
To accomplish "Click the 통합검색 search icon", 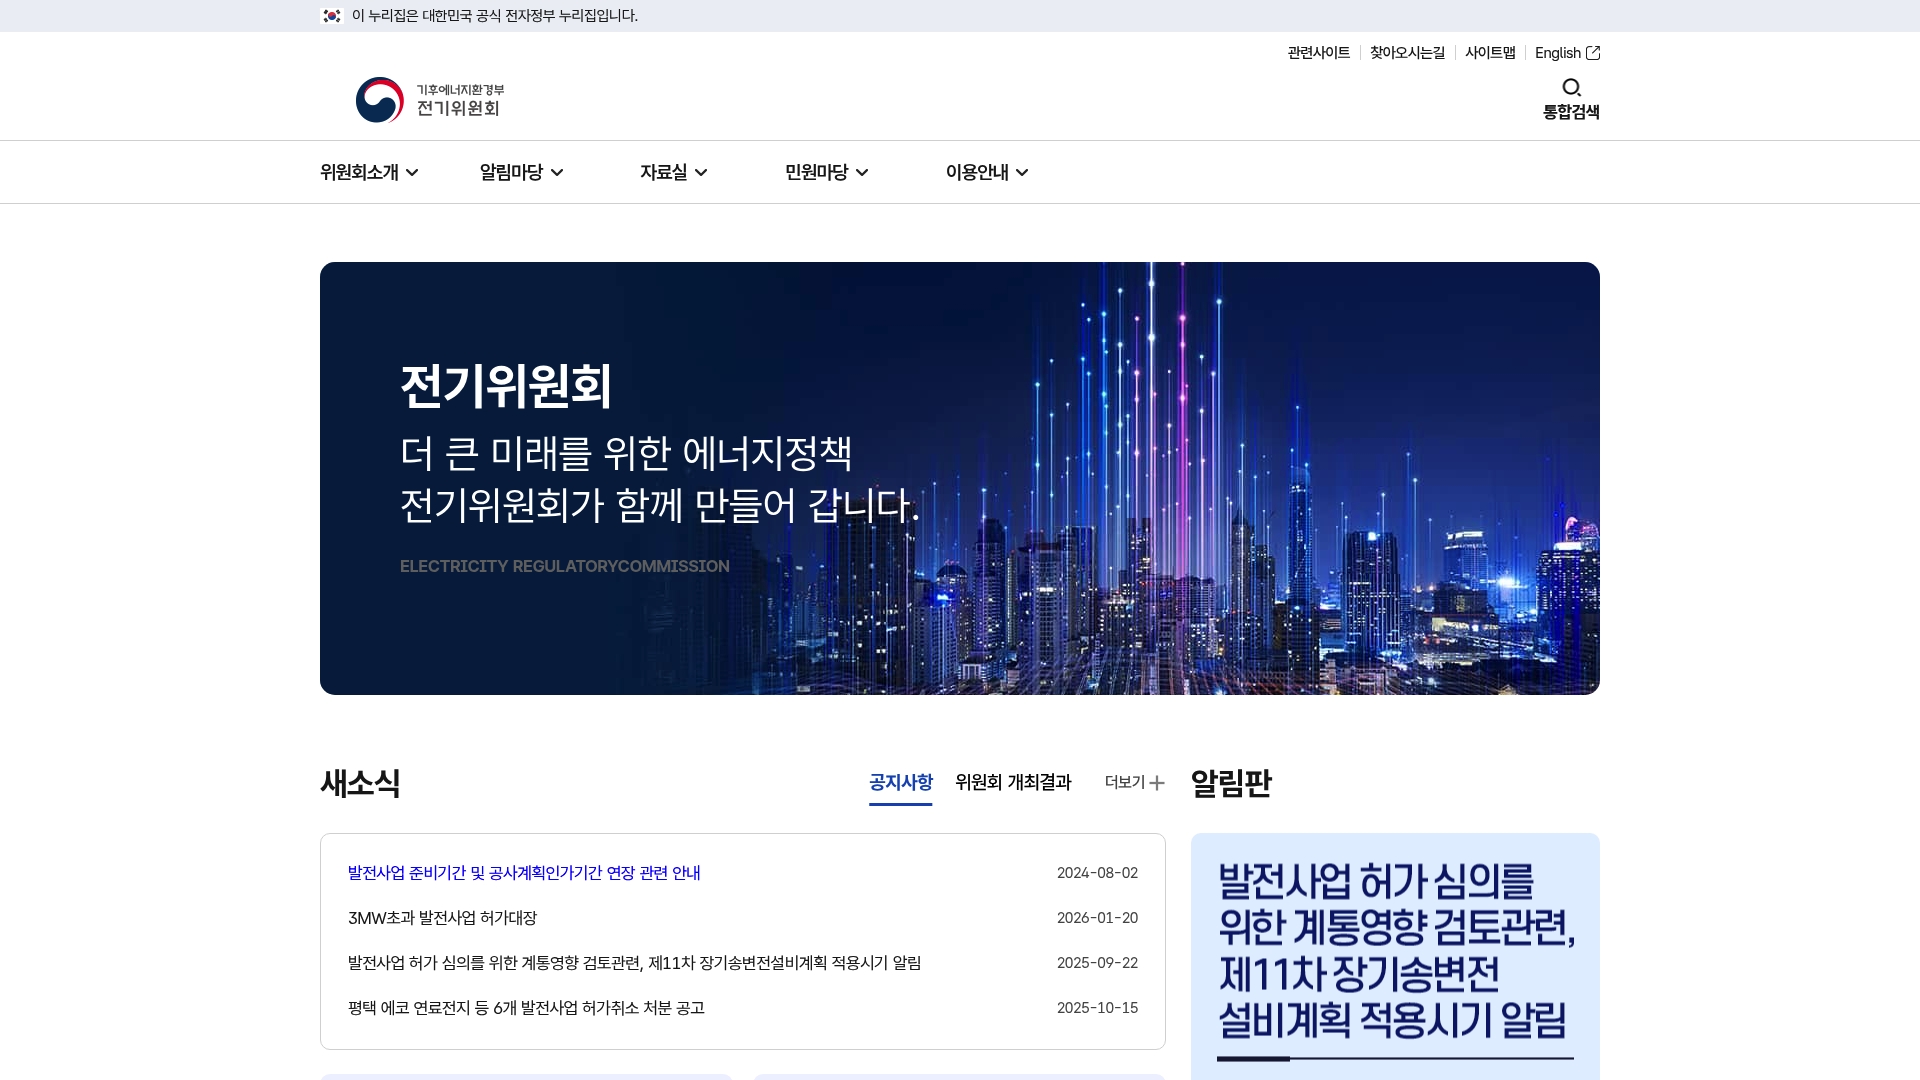I will pyautogui.click(x=1570, y=88).
